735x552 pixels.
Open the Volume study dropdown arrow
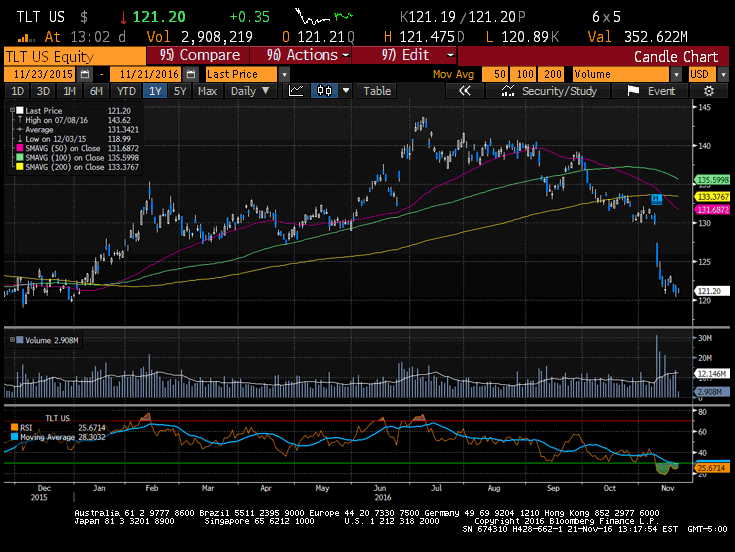[x=676, y=74]
